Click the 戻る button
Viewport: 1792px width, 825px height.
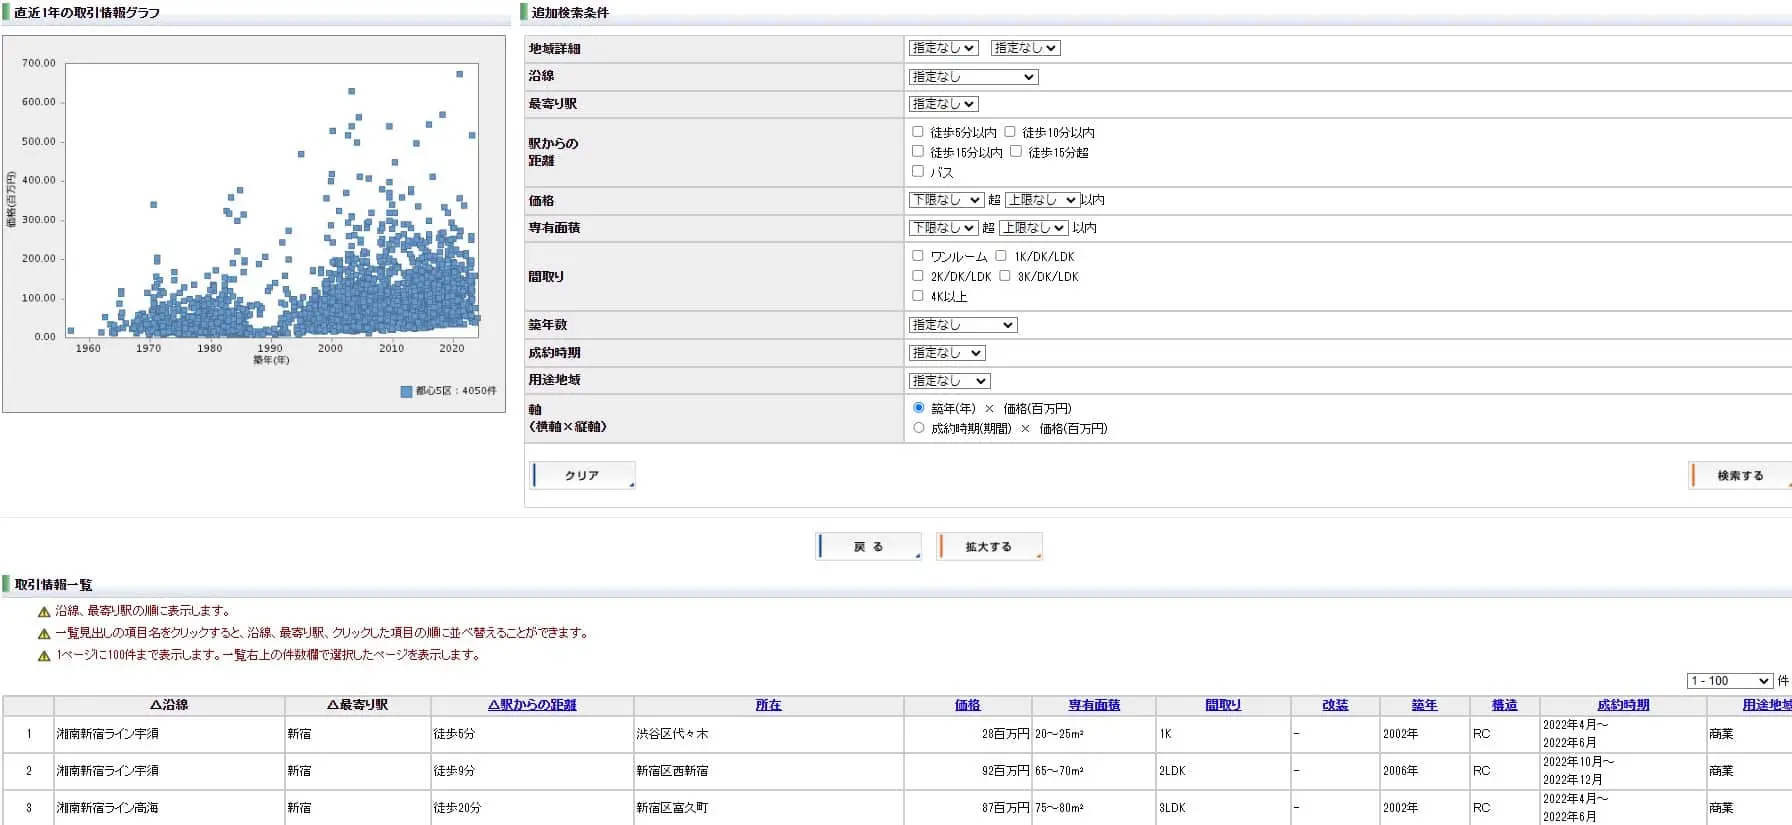point(868,547)
